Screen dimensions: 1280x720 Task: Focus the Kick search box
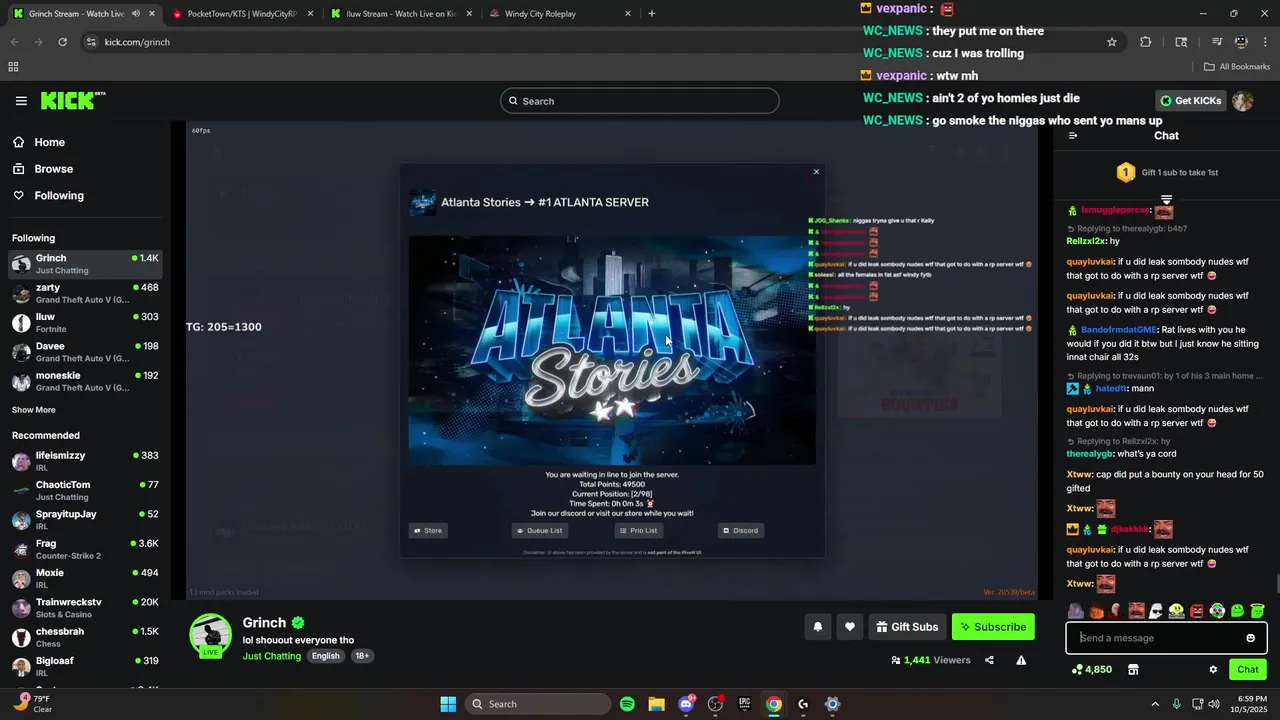640,101
